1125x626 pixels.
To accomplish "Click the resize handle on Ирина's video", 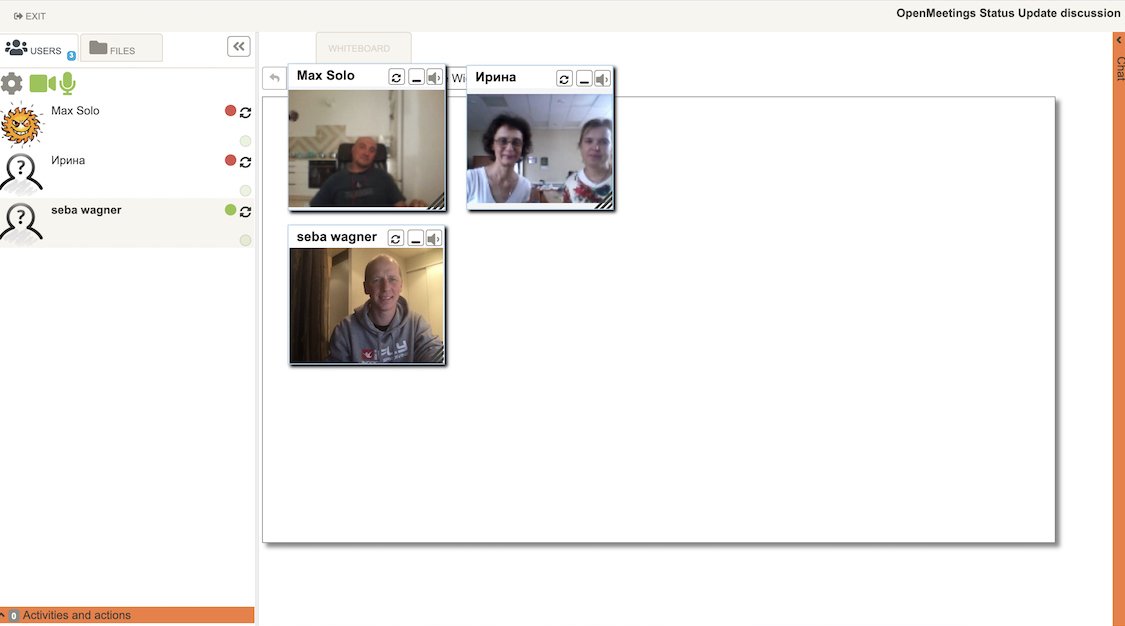I will tap(605, 202).
